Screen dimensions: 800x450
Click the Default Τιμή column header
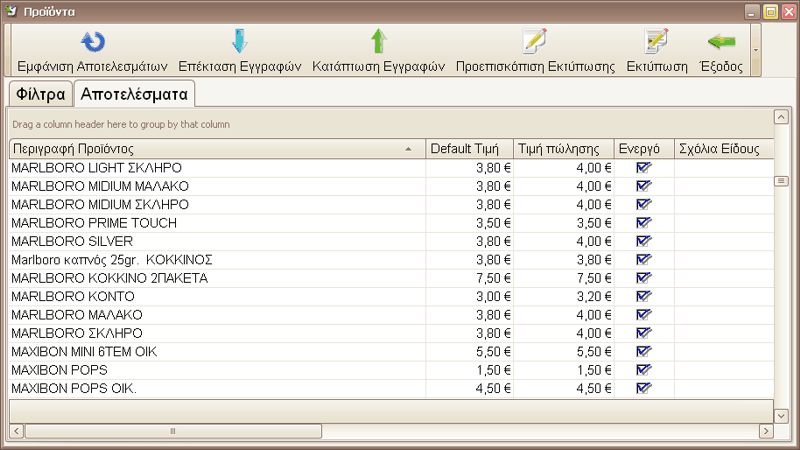pos(469,148)
